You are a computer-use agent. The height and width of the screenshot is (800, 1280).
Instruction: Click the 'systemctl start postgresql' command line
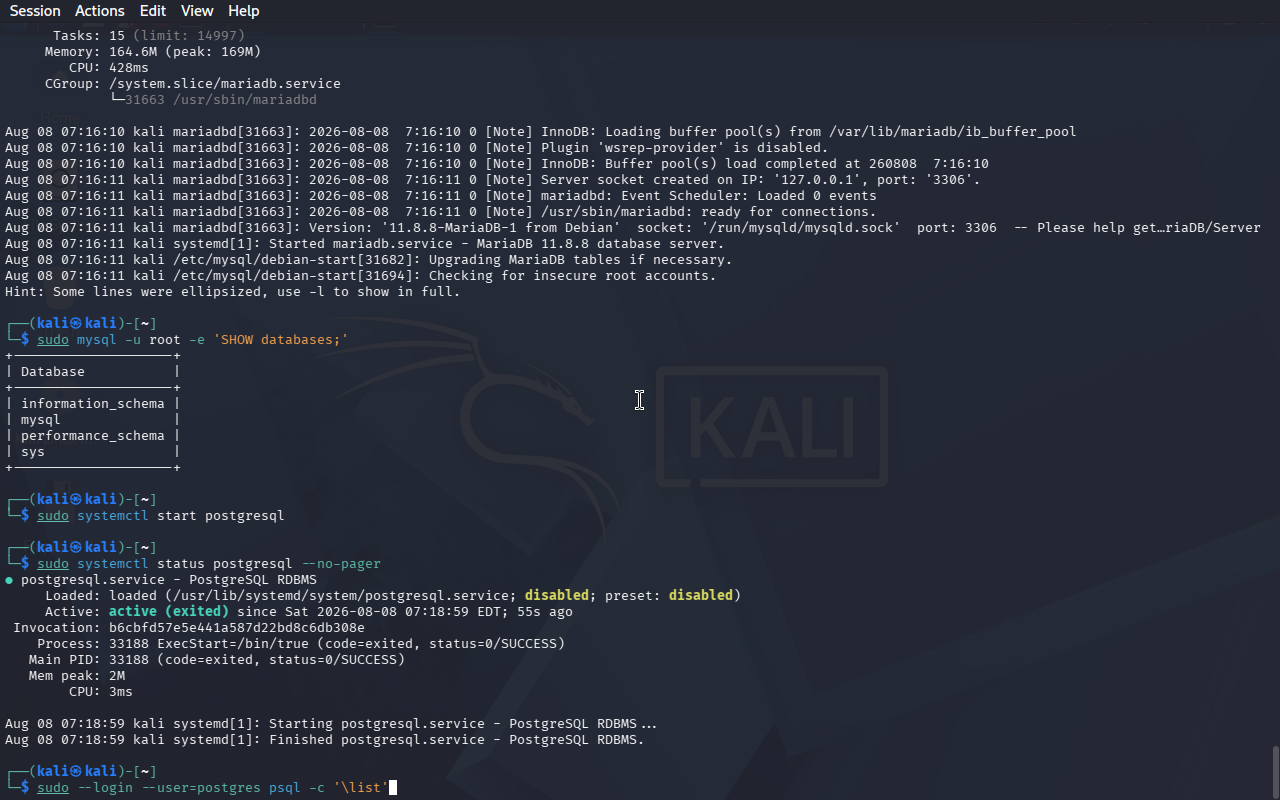[x=161, y=516]
